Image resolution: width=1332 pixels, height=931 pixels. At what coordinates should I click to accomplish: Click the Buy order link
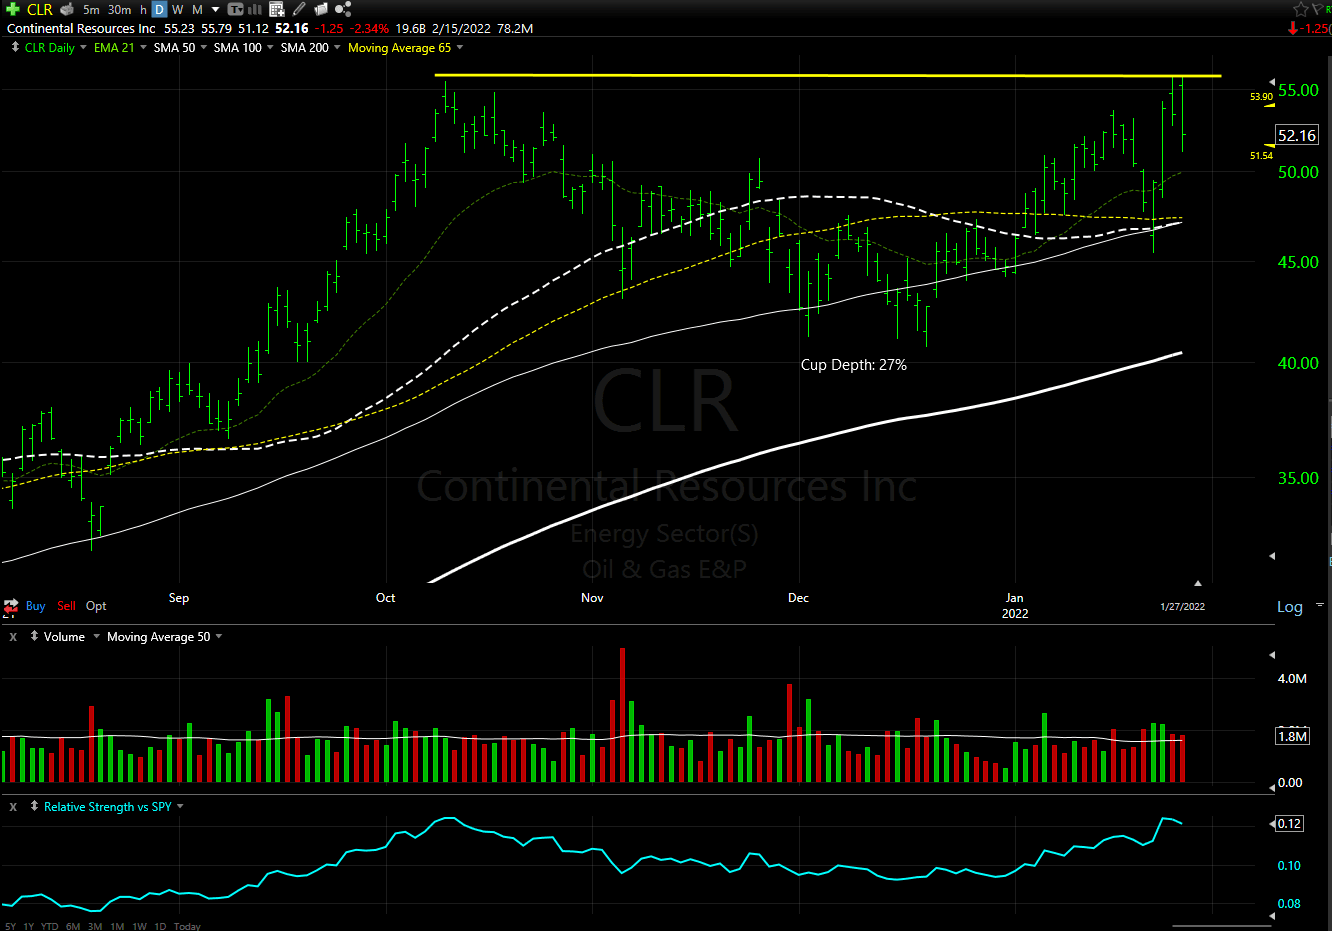point(35,605)
